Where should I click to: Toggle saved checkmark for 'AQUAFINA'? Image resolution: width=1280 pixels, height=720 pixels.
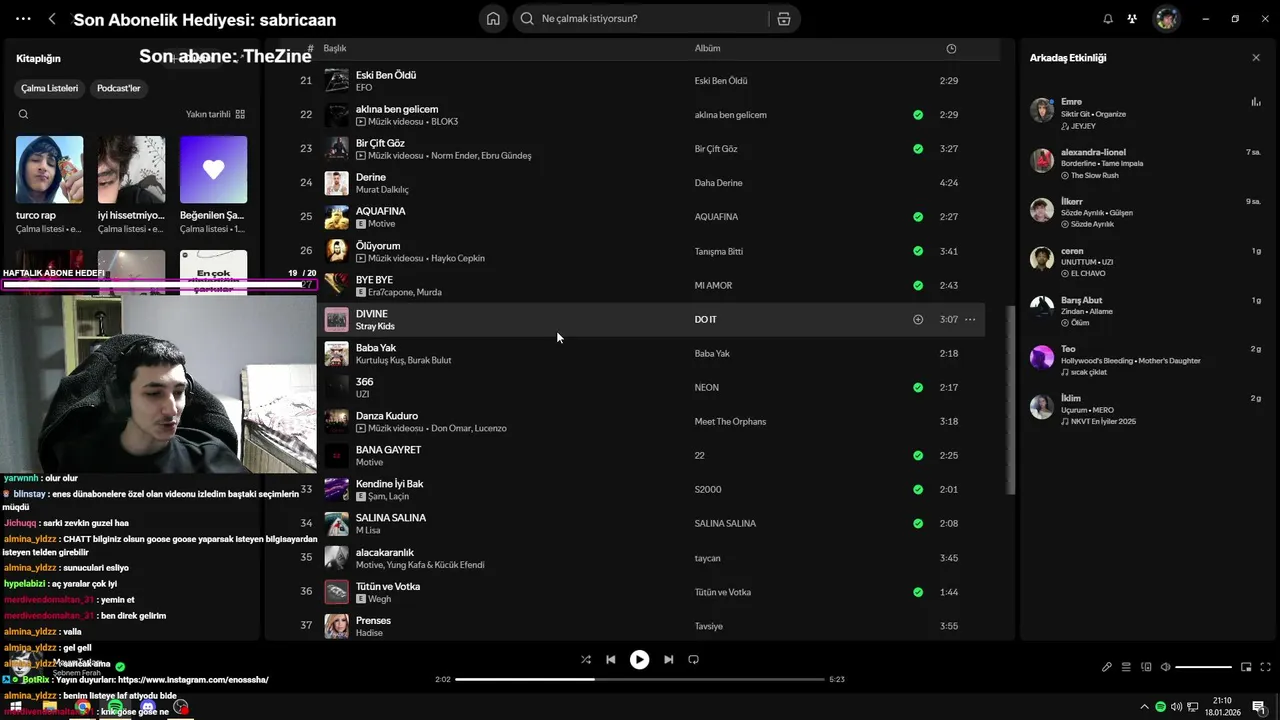(x=918, y=217)
